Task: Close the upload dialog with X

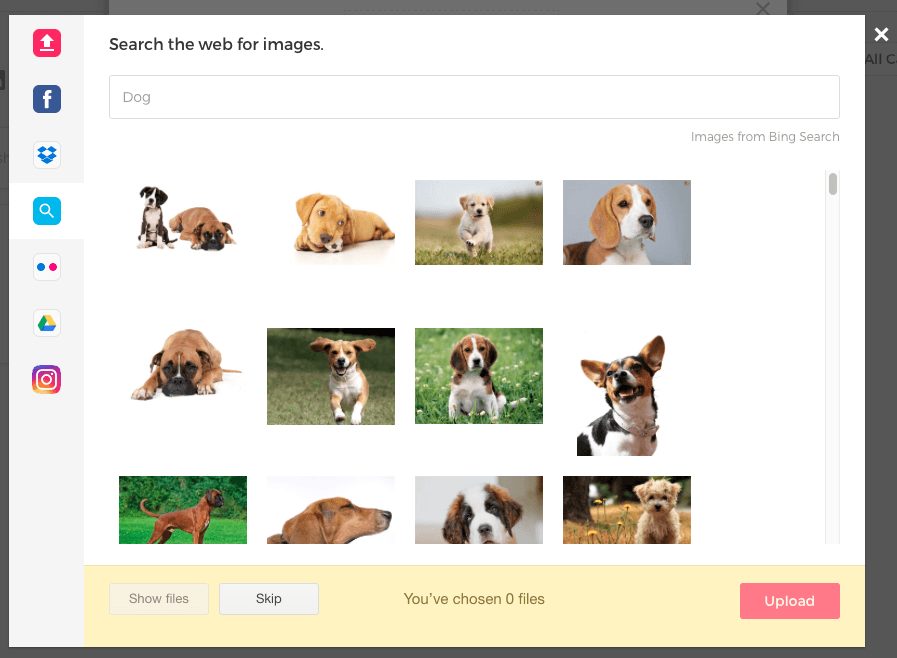Action: pos(880,35)
